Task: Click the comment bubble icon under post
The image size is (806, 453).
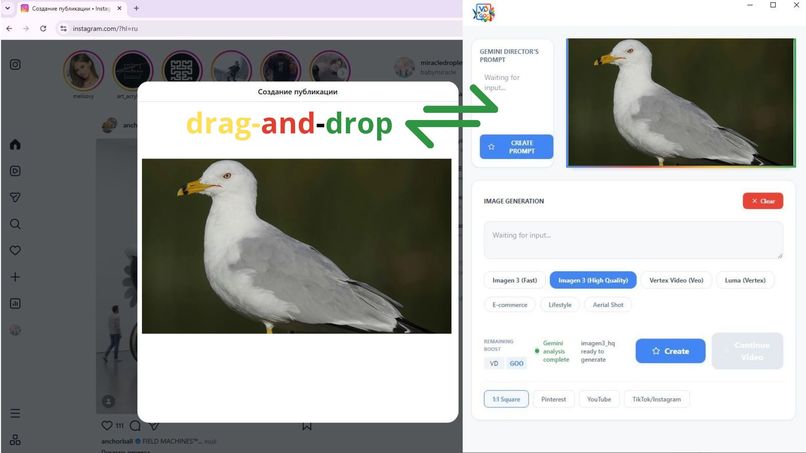Action: 135,425
